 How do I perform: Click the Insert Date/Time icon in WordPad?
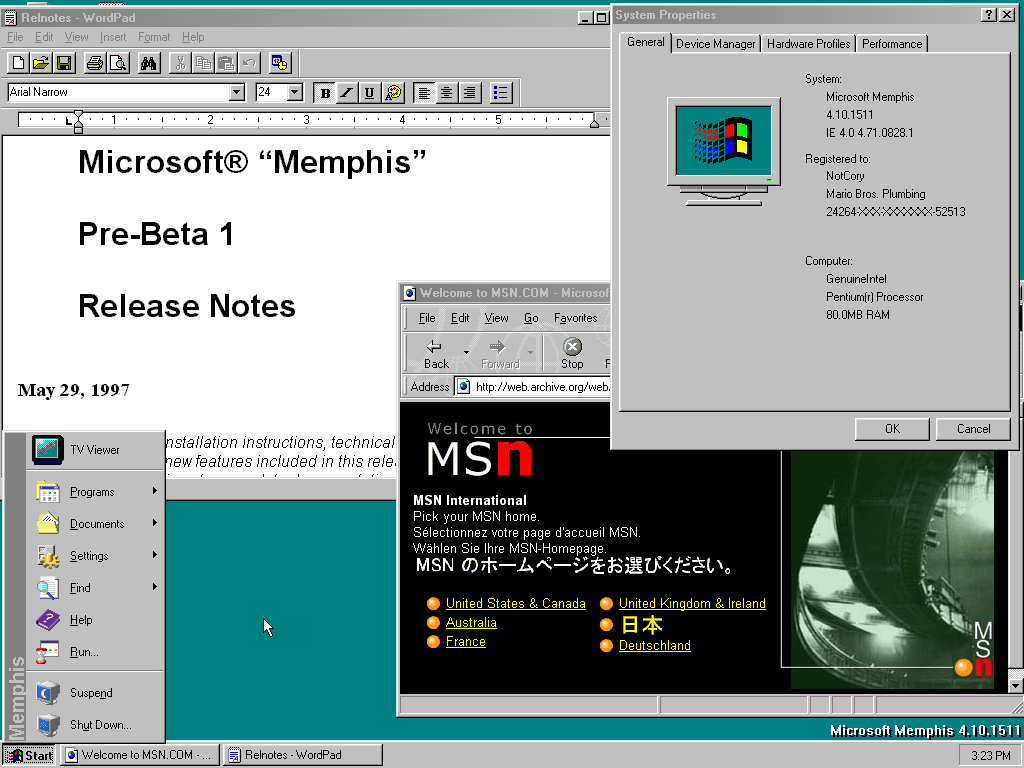coord(280,63)
